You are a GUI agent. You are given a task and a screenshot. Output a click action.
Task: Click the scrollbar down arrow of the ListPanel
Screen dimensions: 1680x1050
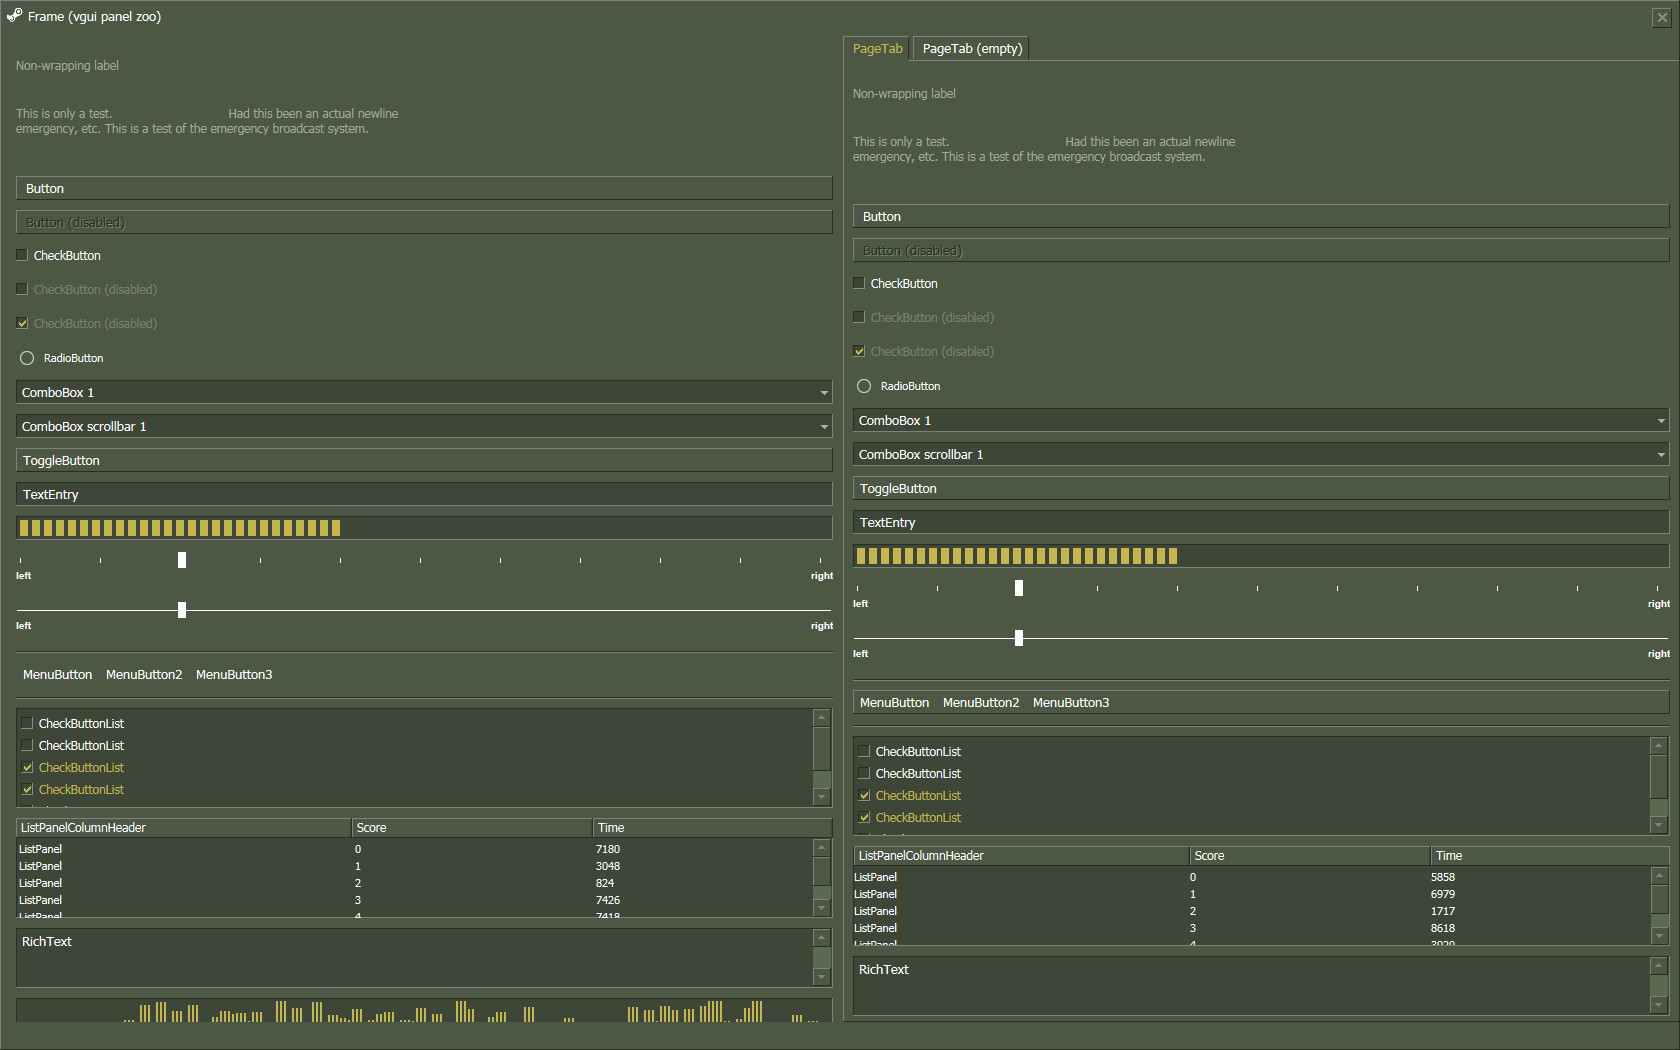821,907
